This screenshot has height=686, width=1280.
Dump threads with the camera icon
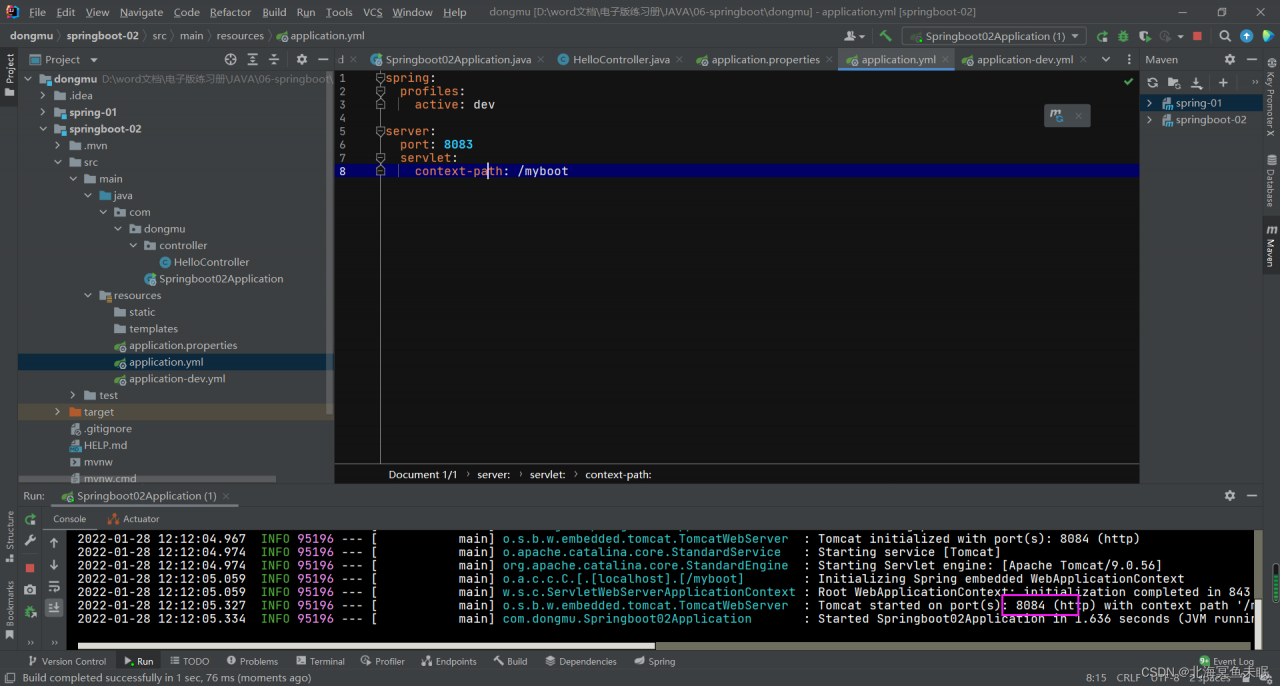[30, 589]
